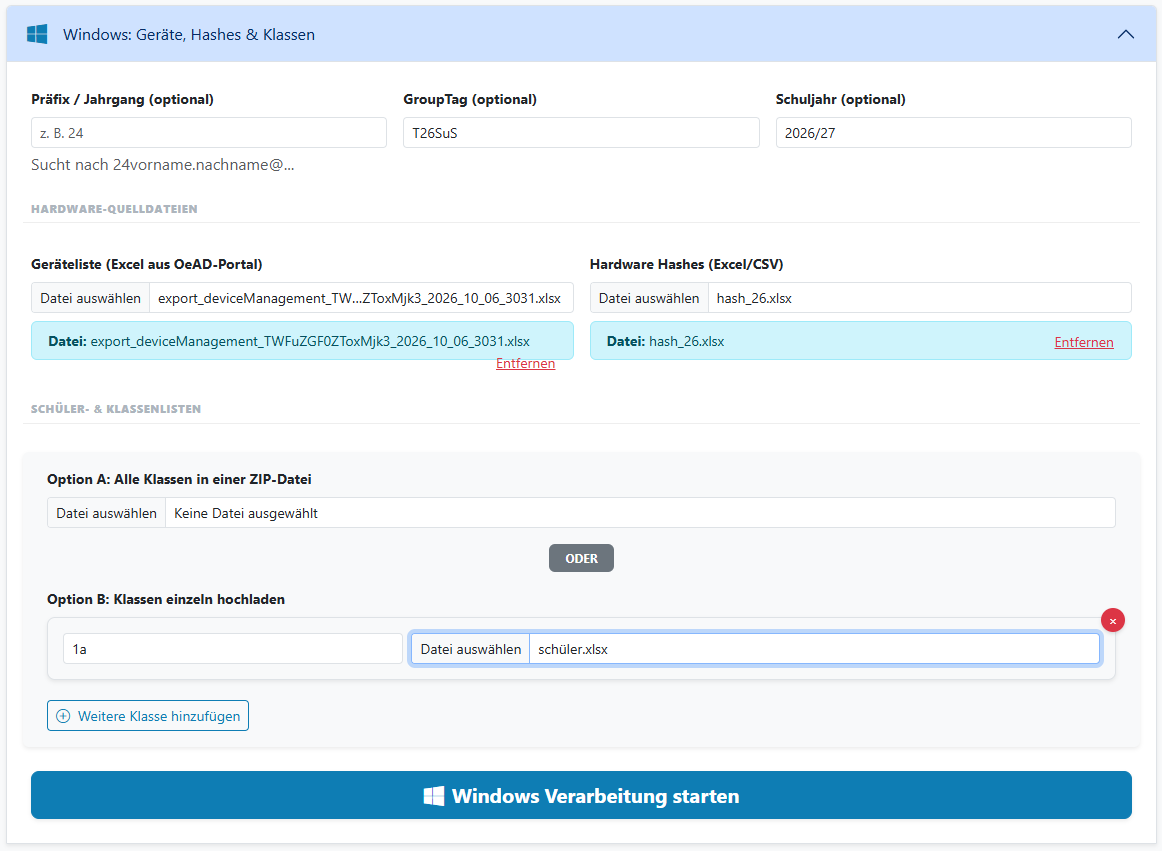
Task: Edit the class name field containing 1a
Action: [233, 649]
